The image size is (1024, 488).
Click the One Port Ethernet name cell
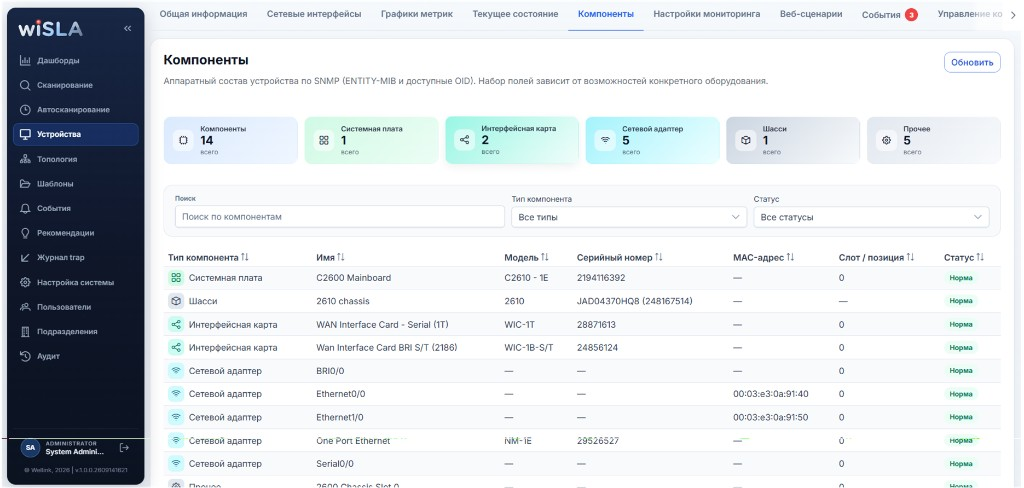click(353, 441)
